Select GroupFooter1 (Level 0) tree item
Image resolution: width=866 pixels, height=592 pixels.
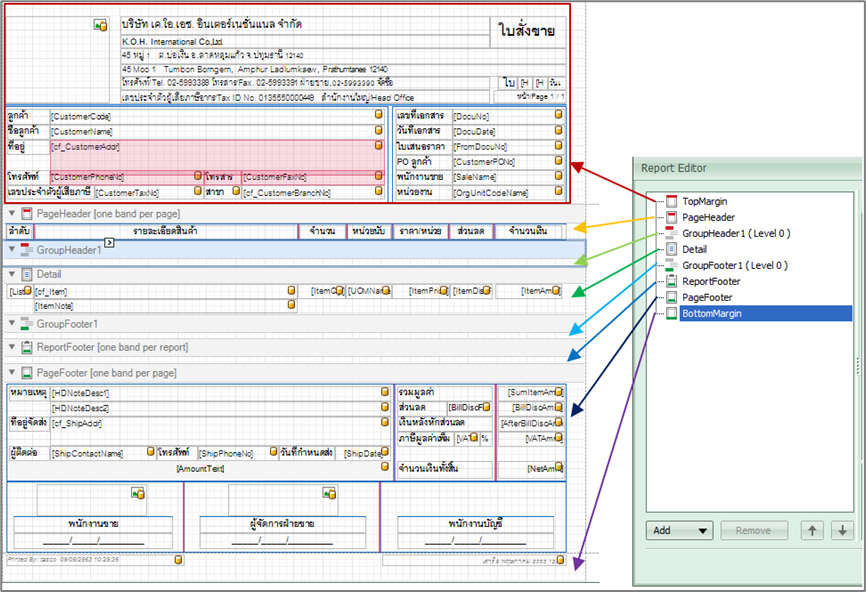(x=734, y=265)
